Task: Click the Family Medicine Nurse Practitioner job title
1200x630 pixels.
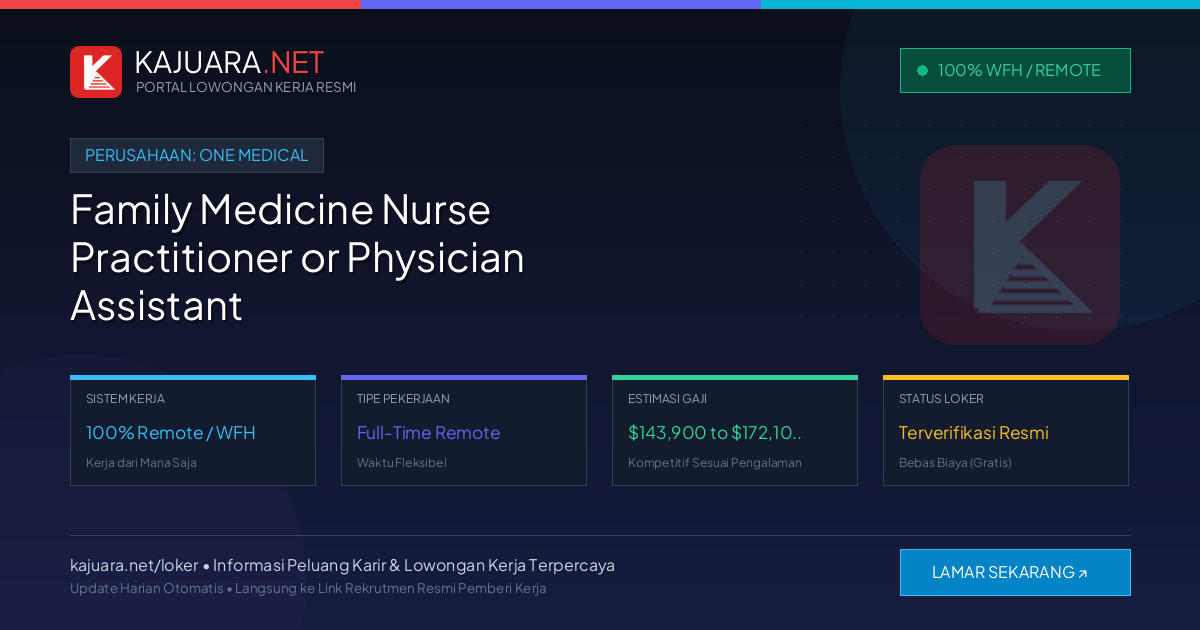Action: pos(297,257)
